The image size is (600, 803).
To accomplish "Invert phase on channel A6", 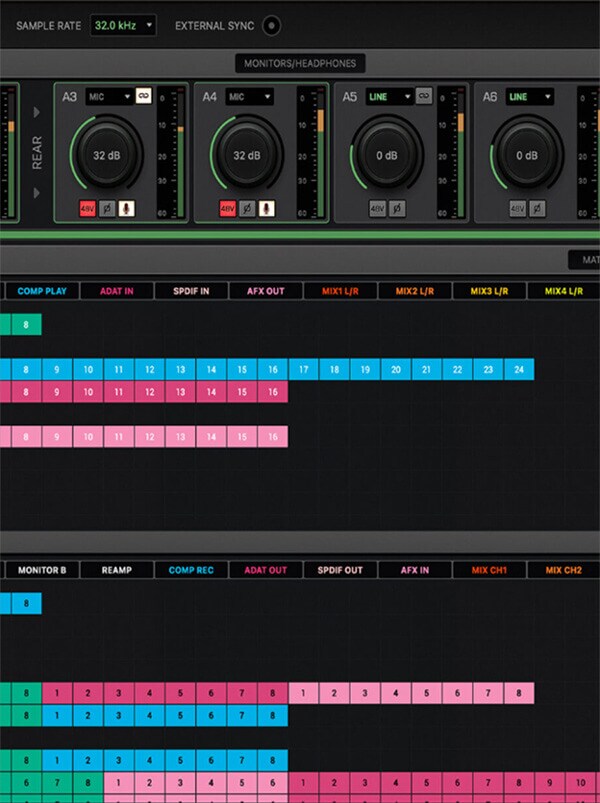I will click(536, 209).
